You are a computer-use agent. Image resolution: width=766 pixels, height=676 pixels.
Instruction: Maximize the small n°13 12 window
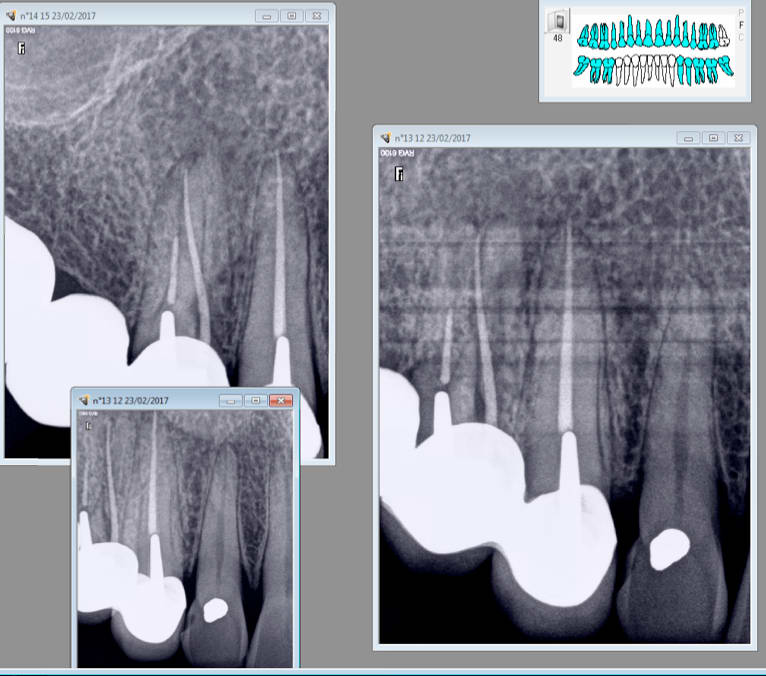tap(256, 400)
